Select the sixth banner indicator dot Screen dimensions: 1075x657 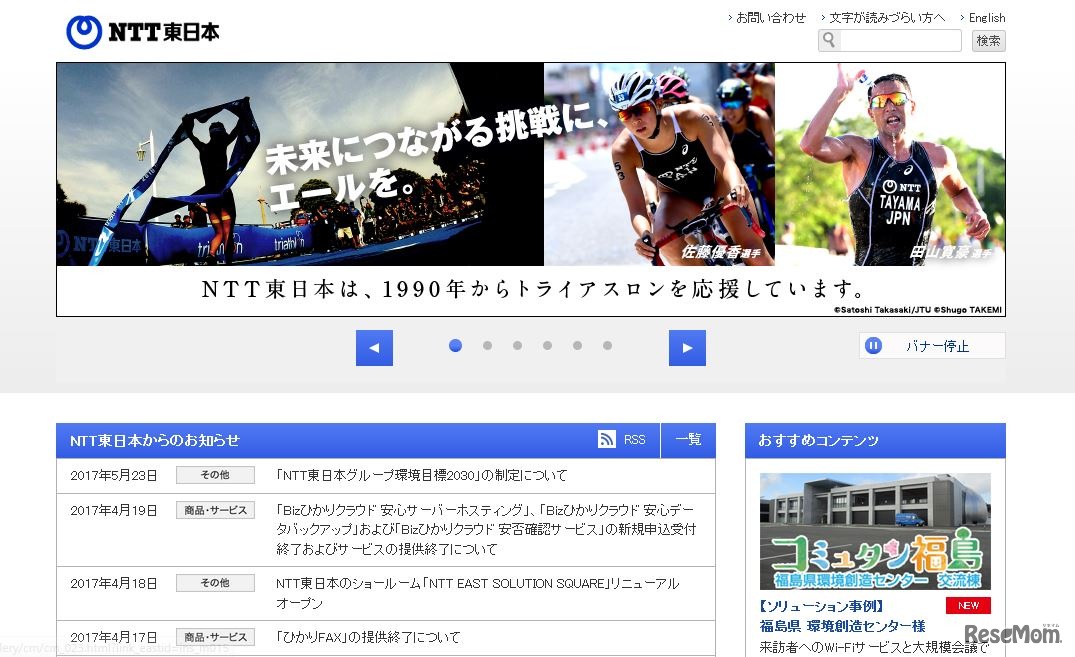click(607, 346)
